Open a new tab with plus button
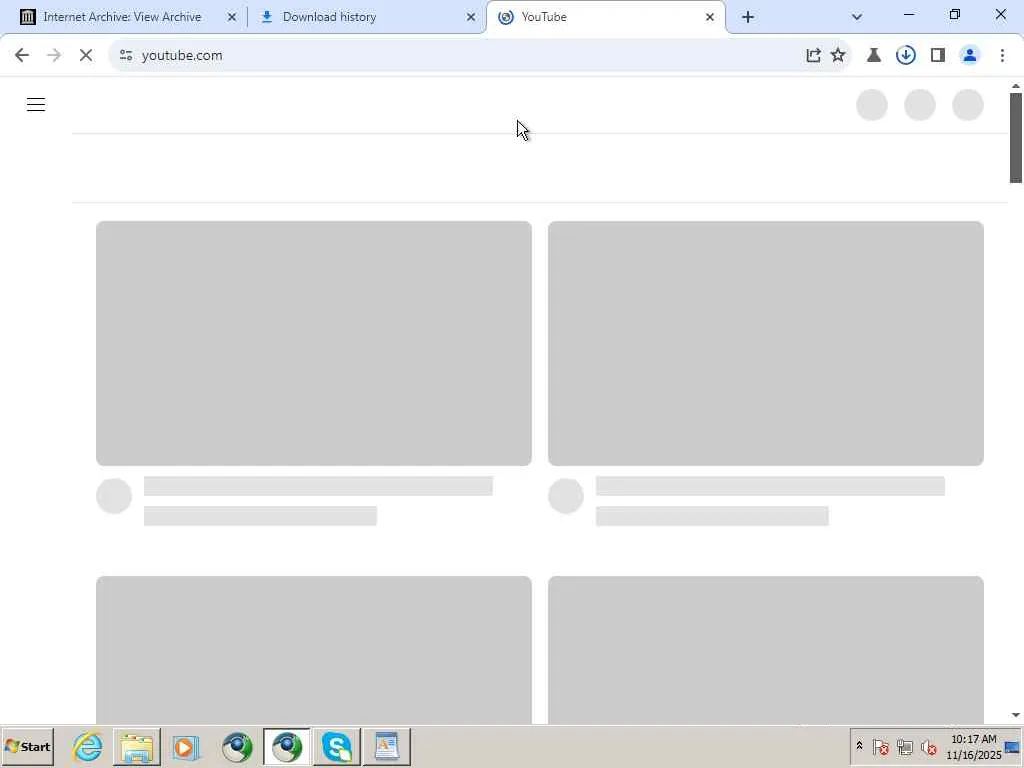This screenshot has width=1024, height=768. tap(748, 17)
